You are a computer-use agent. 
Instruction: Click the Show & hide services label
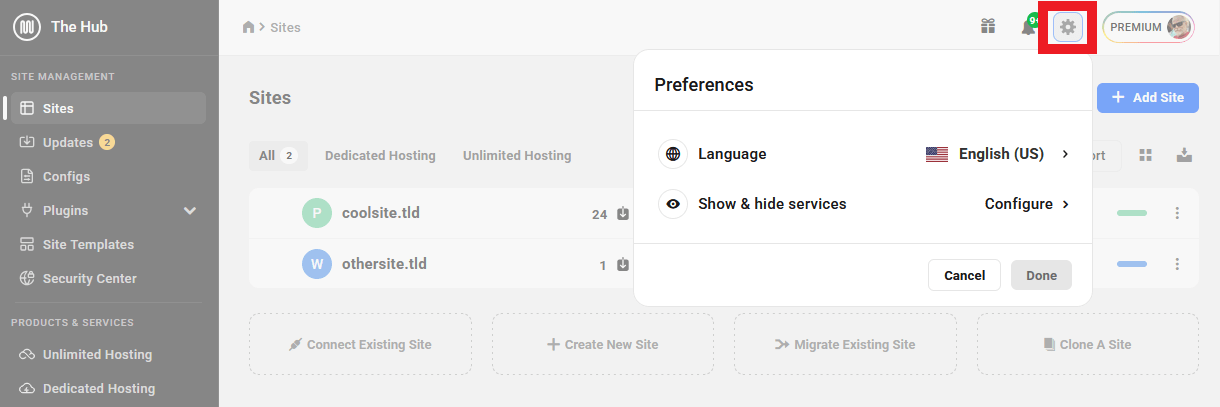[772, 204]
